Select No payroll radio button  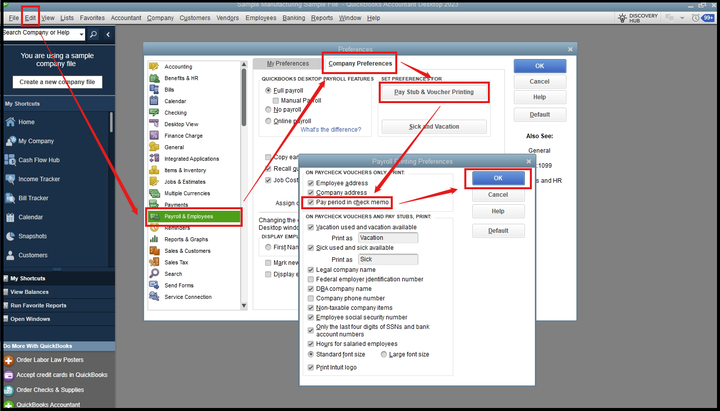click(268, 110)
